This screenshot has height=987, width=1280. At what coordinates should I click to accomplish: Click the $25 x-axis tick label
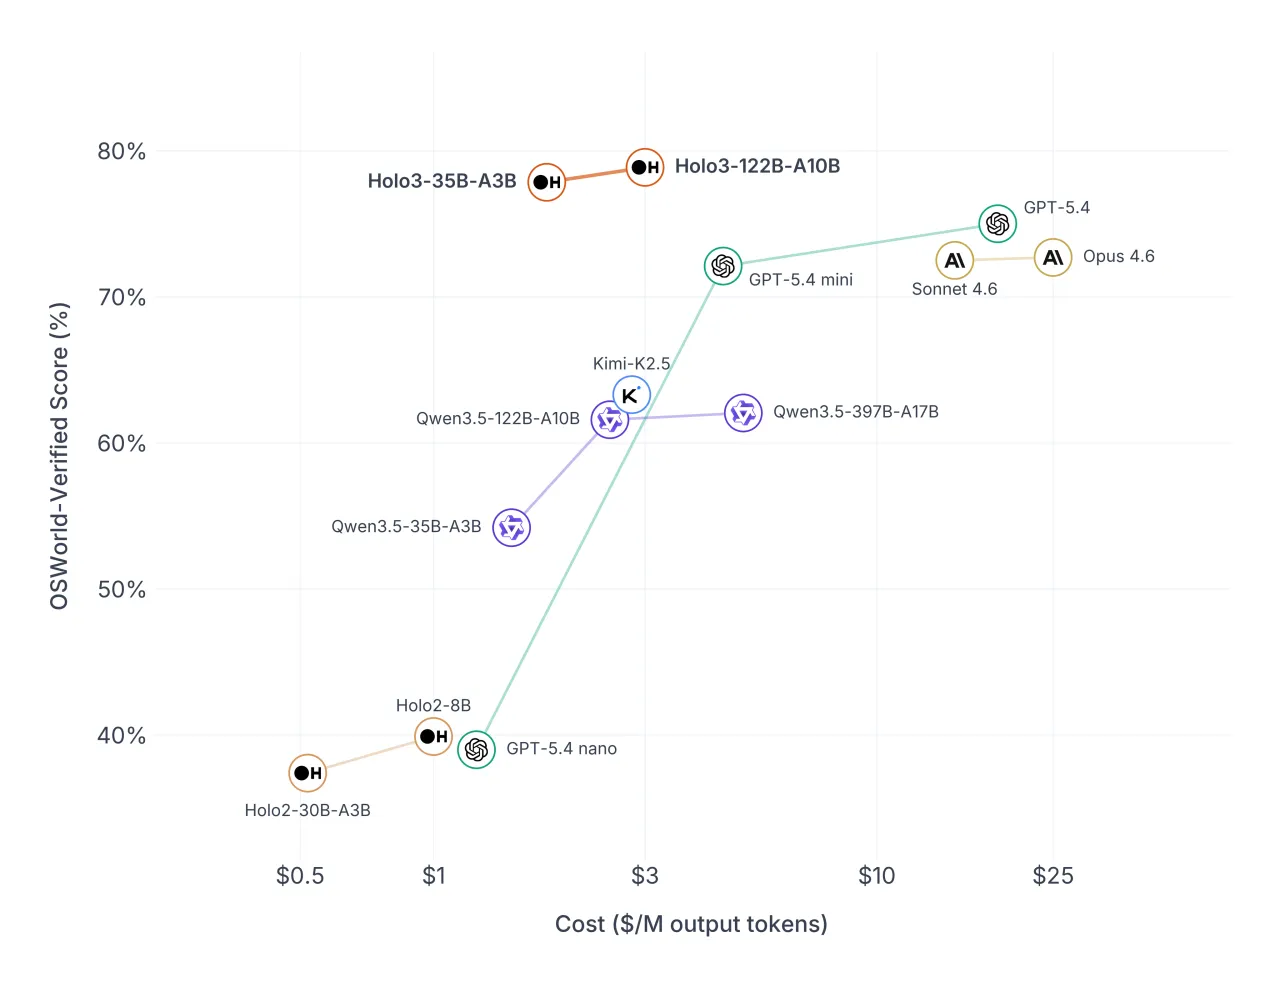pos(1053,875)
